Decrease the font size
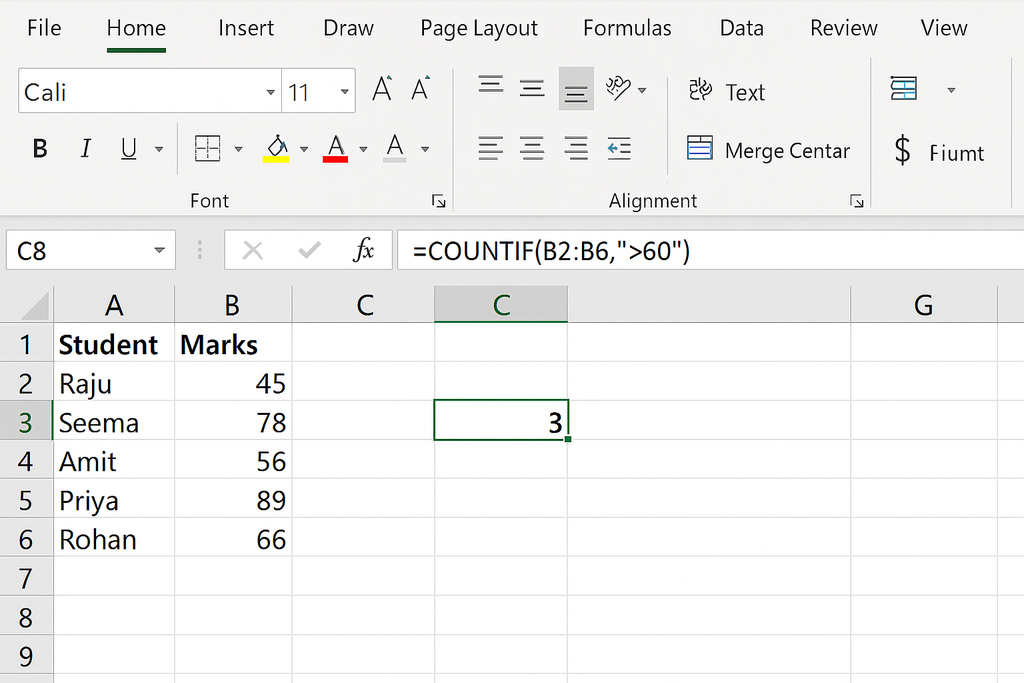This screenshot has width=1024, height=683. (421, 88)
